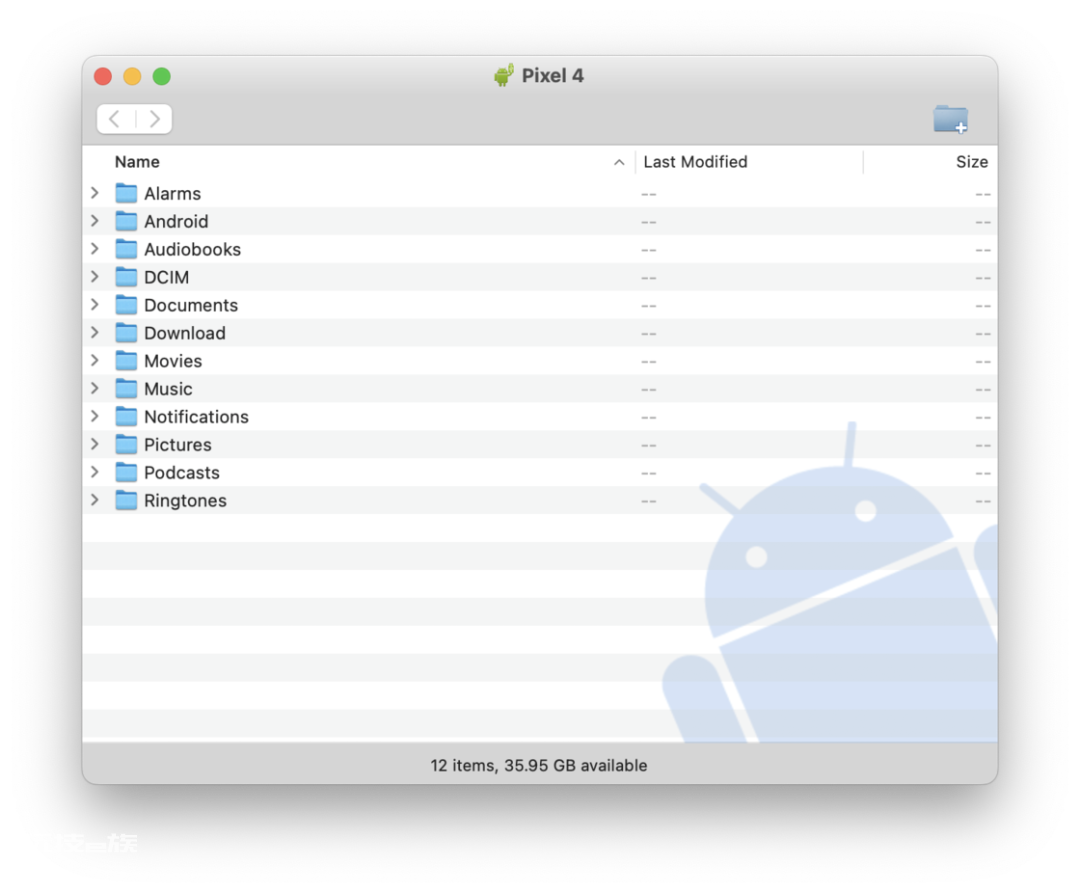Expand the Pictures folder
This screenshot has width=1080, height=893.
tap(95, 444)
